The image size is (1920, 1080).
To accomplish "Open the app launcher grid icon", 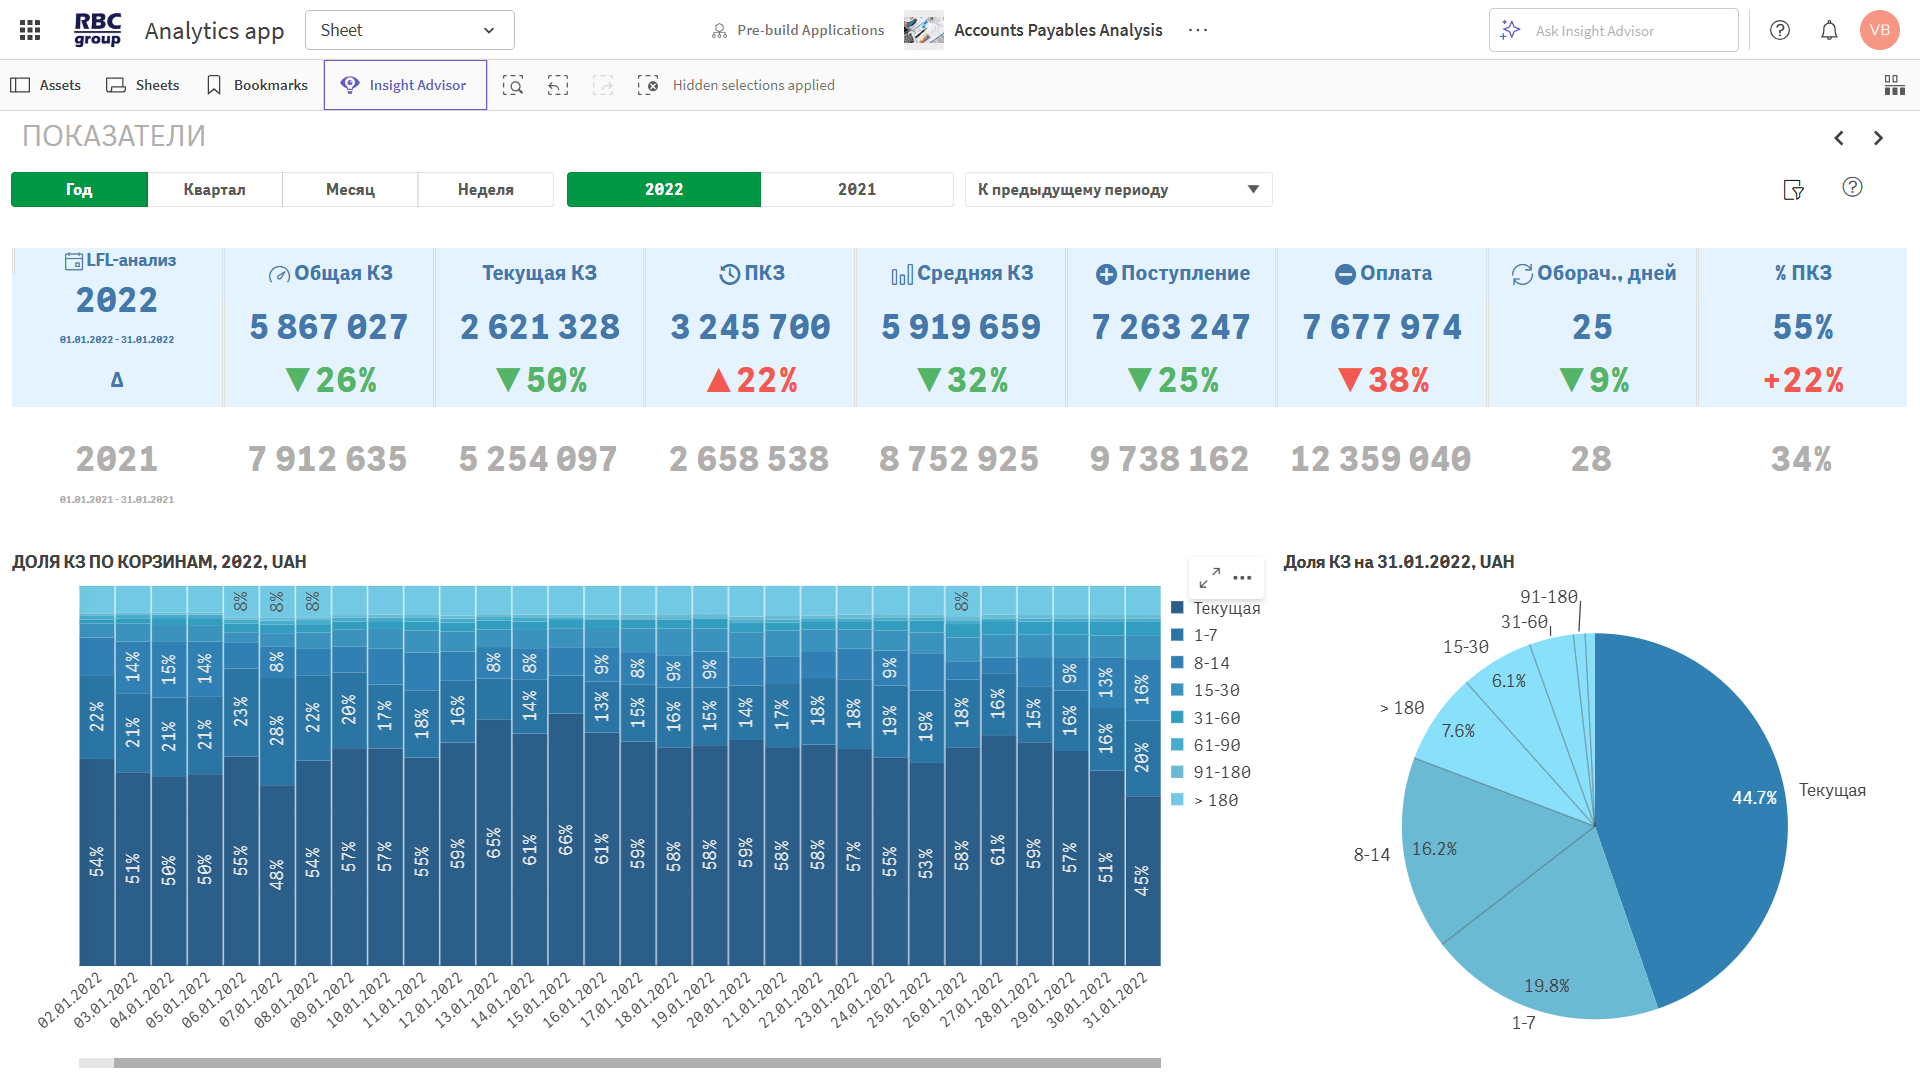I will click(30, 30).
